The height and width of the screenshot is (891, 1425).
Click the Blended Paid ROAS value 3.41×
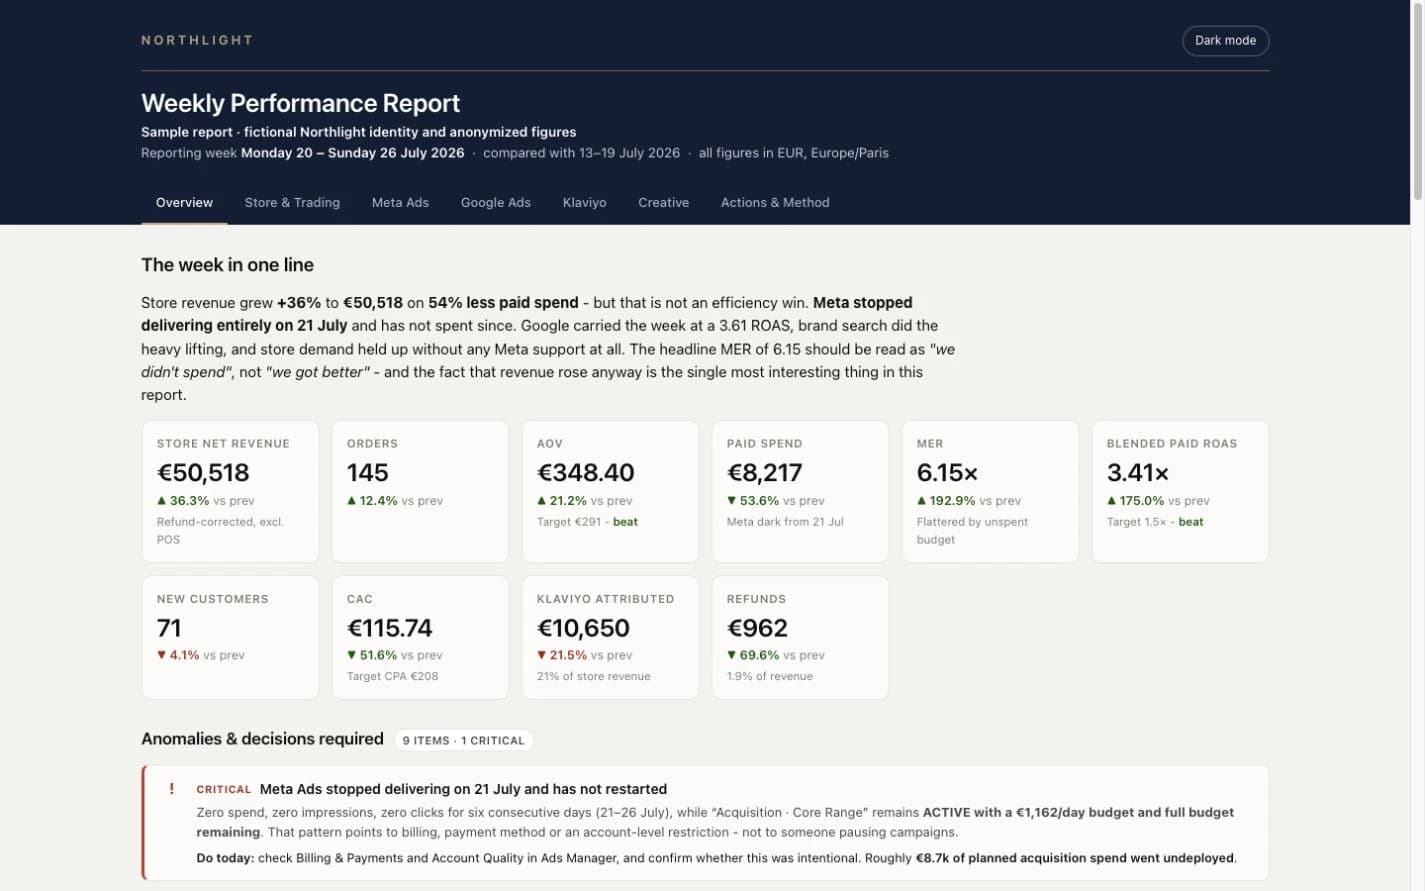coord(1137,473)
